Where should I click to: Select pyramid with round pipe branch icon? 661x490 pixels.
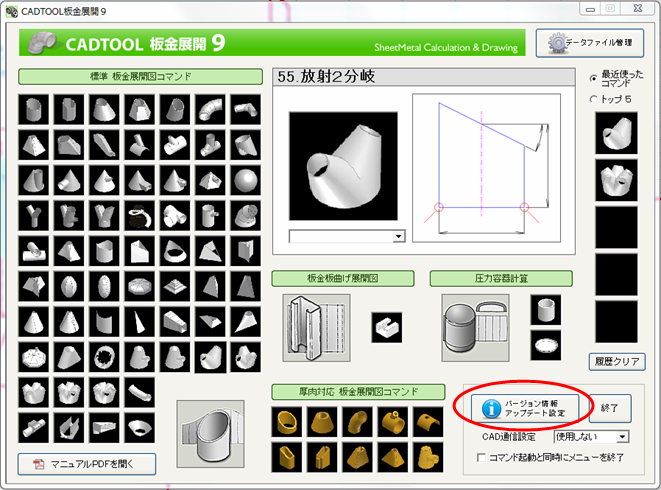(x=210, y=180)
